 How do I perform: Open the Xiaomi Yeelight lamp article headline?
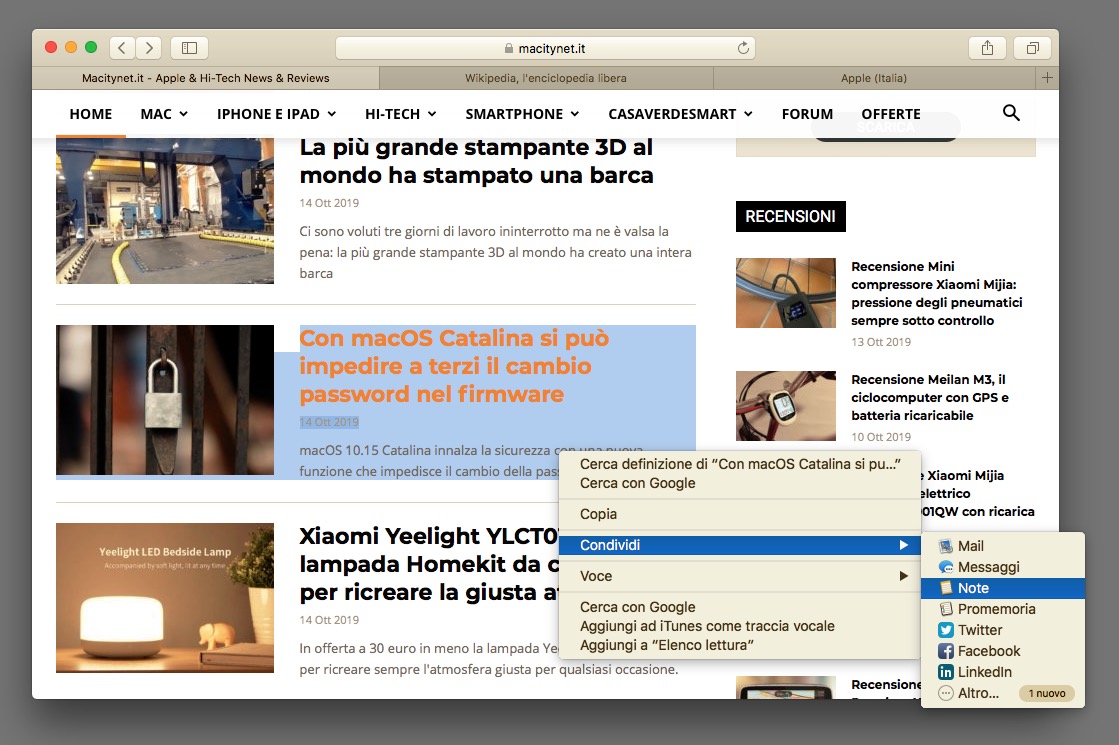pos(429,564)
